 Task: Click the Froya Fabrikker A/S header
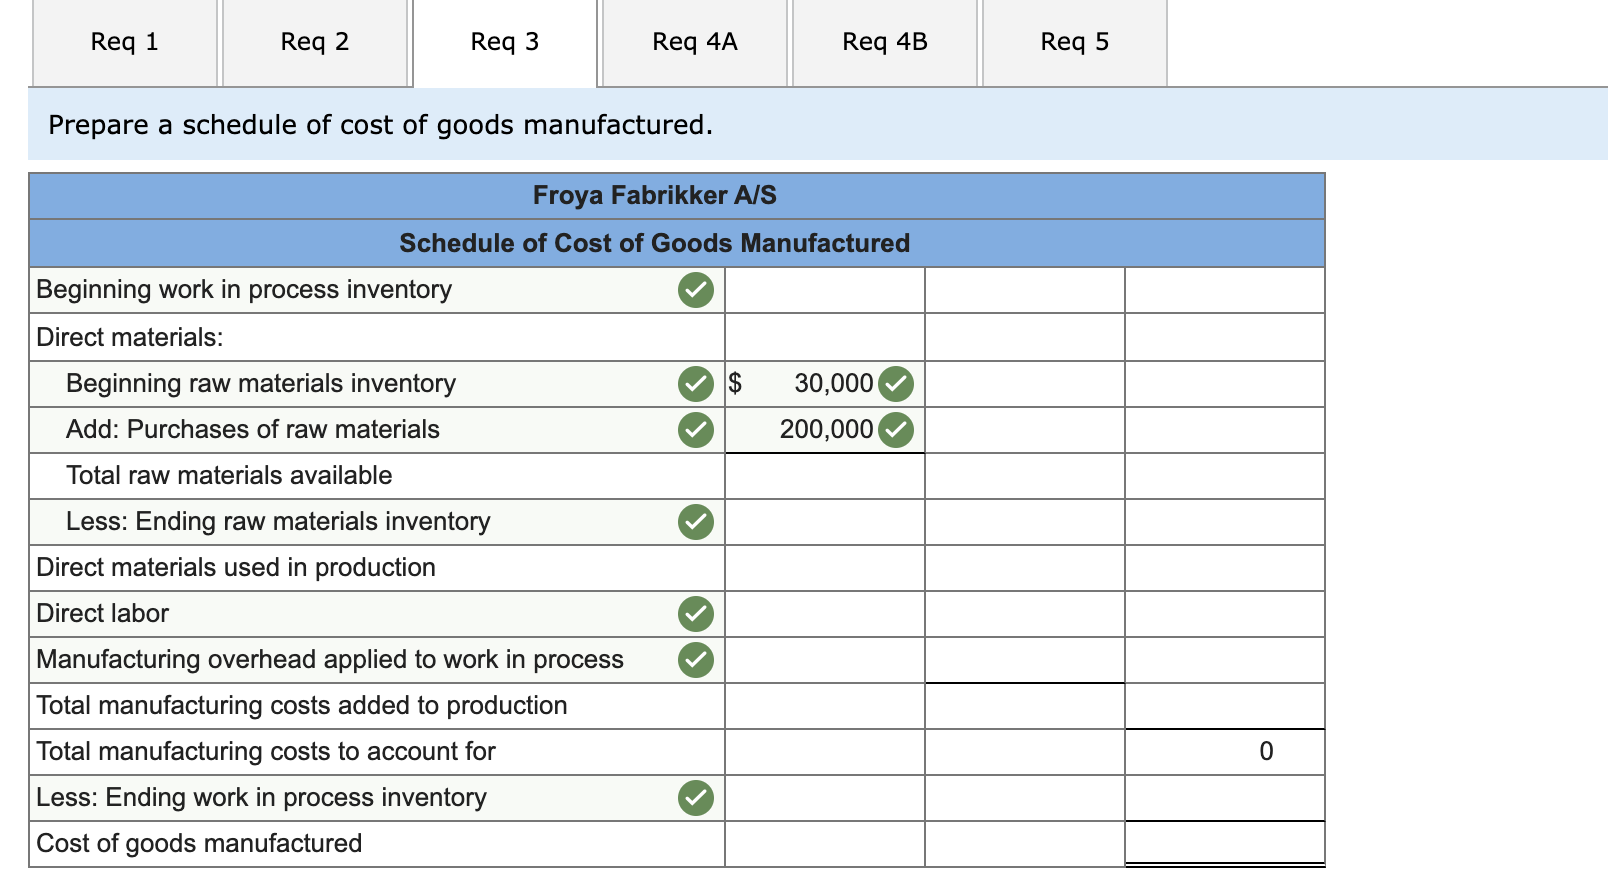click(655, 196)
